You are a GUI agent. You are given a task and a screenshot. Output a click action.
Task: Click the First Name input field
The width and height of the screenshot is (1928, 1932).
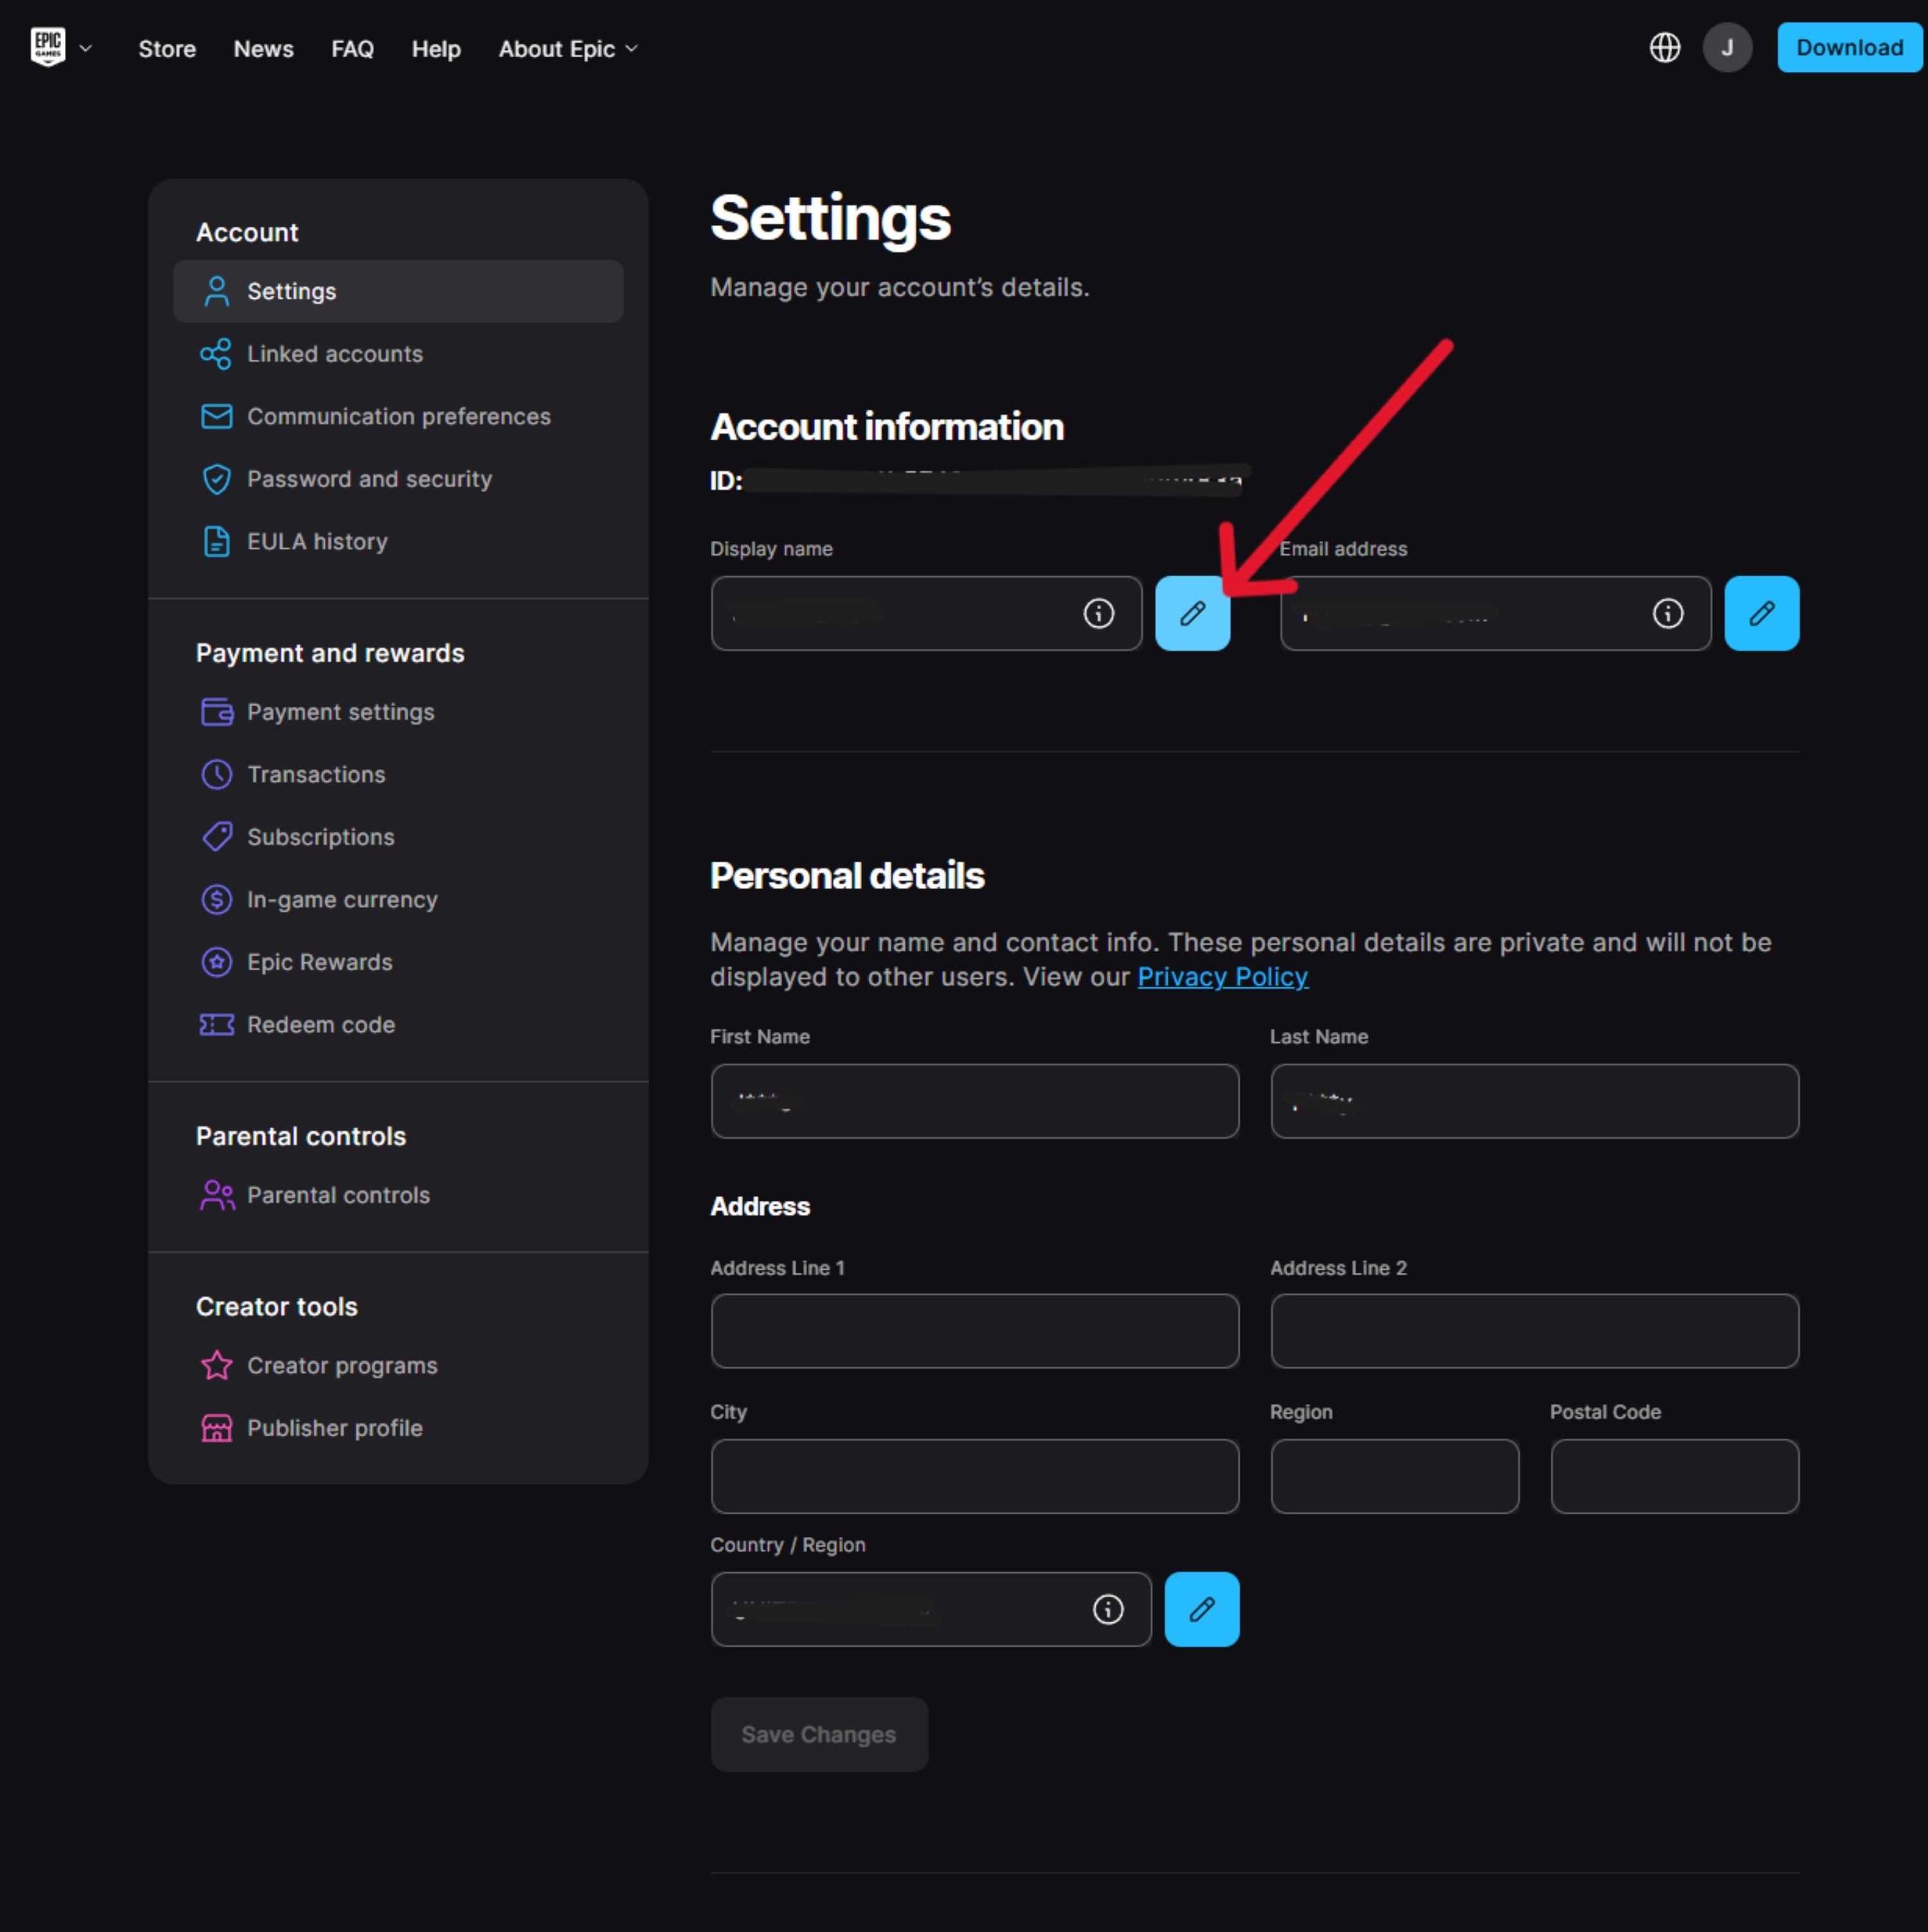(975, 1101)
